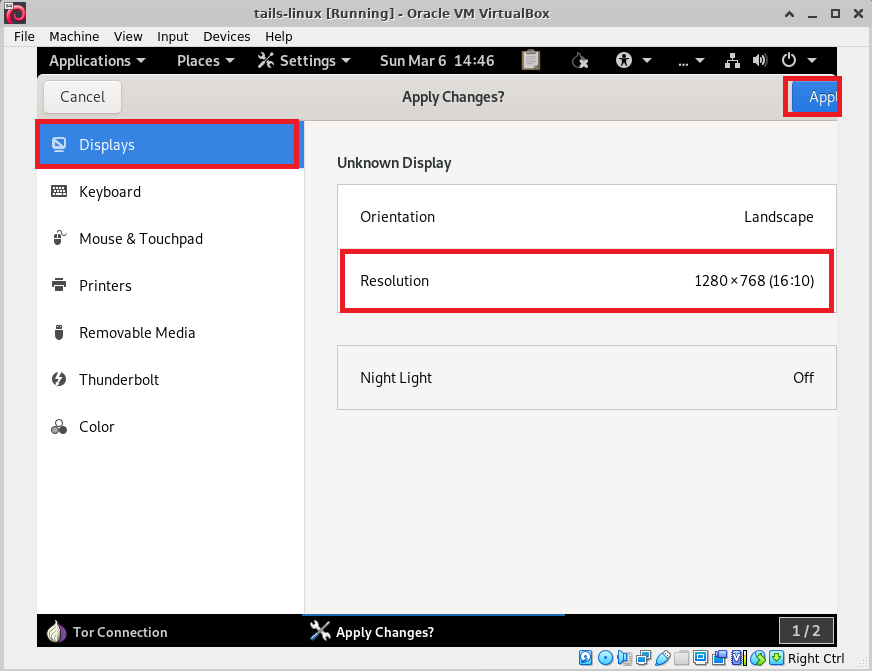Click the power icon in top bar
This screenshot has height=671, width=872.
pyautogui.click(x=789, y=60)
